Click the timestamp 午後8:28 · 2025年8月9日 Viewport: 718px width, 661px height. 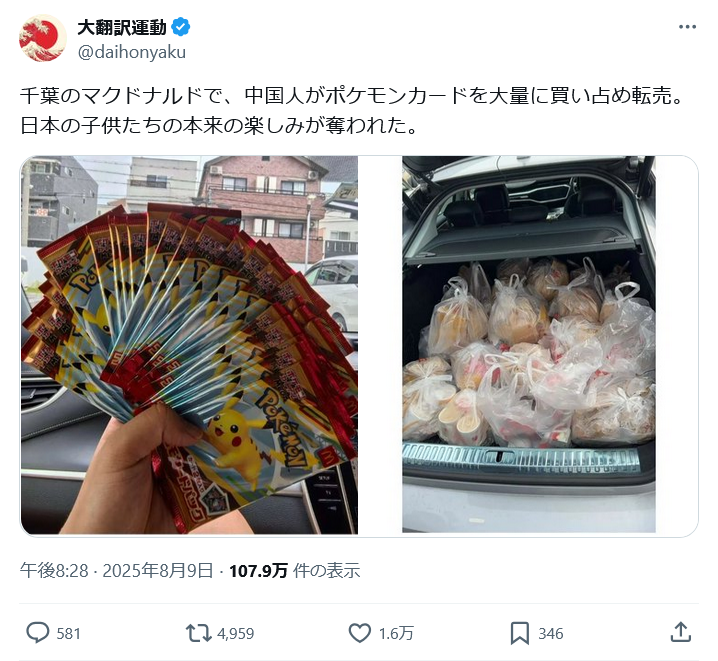pos(116,571)
